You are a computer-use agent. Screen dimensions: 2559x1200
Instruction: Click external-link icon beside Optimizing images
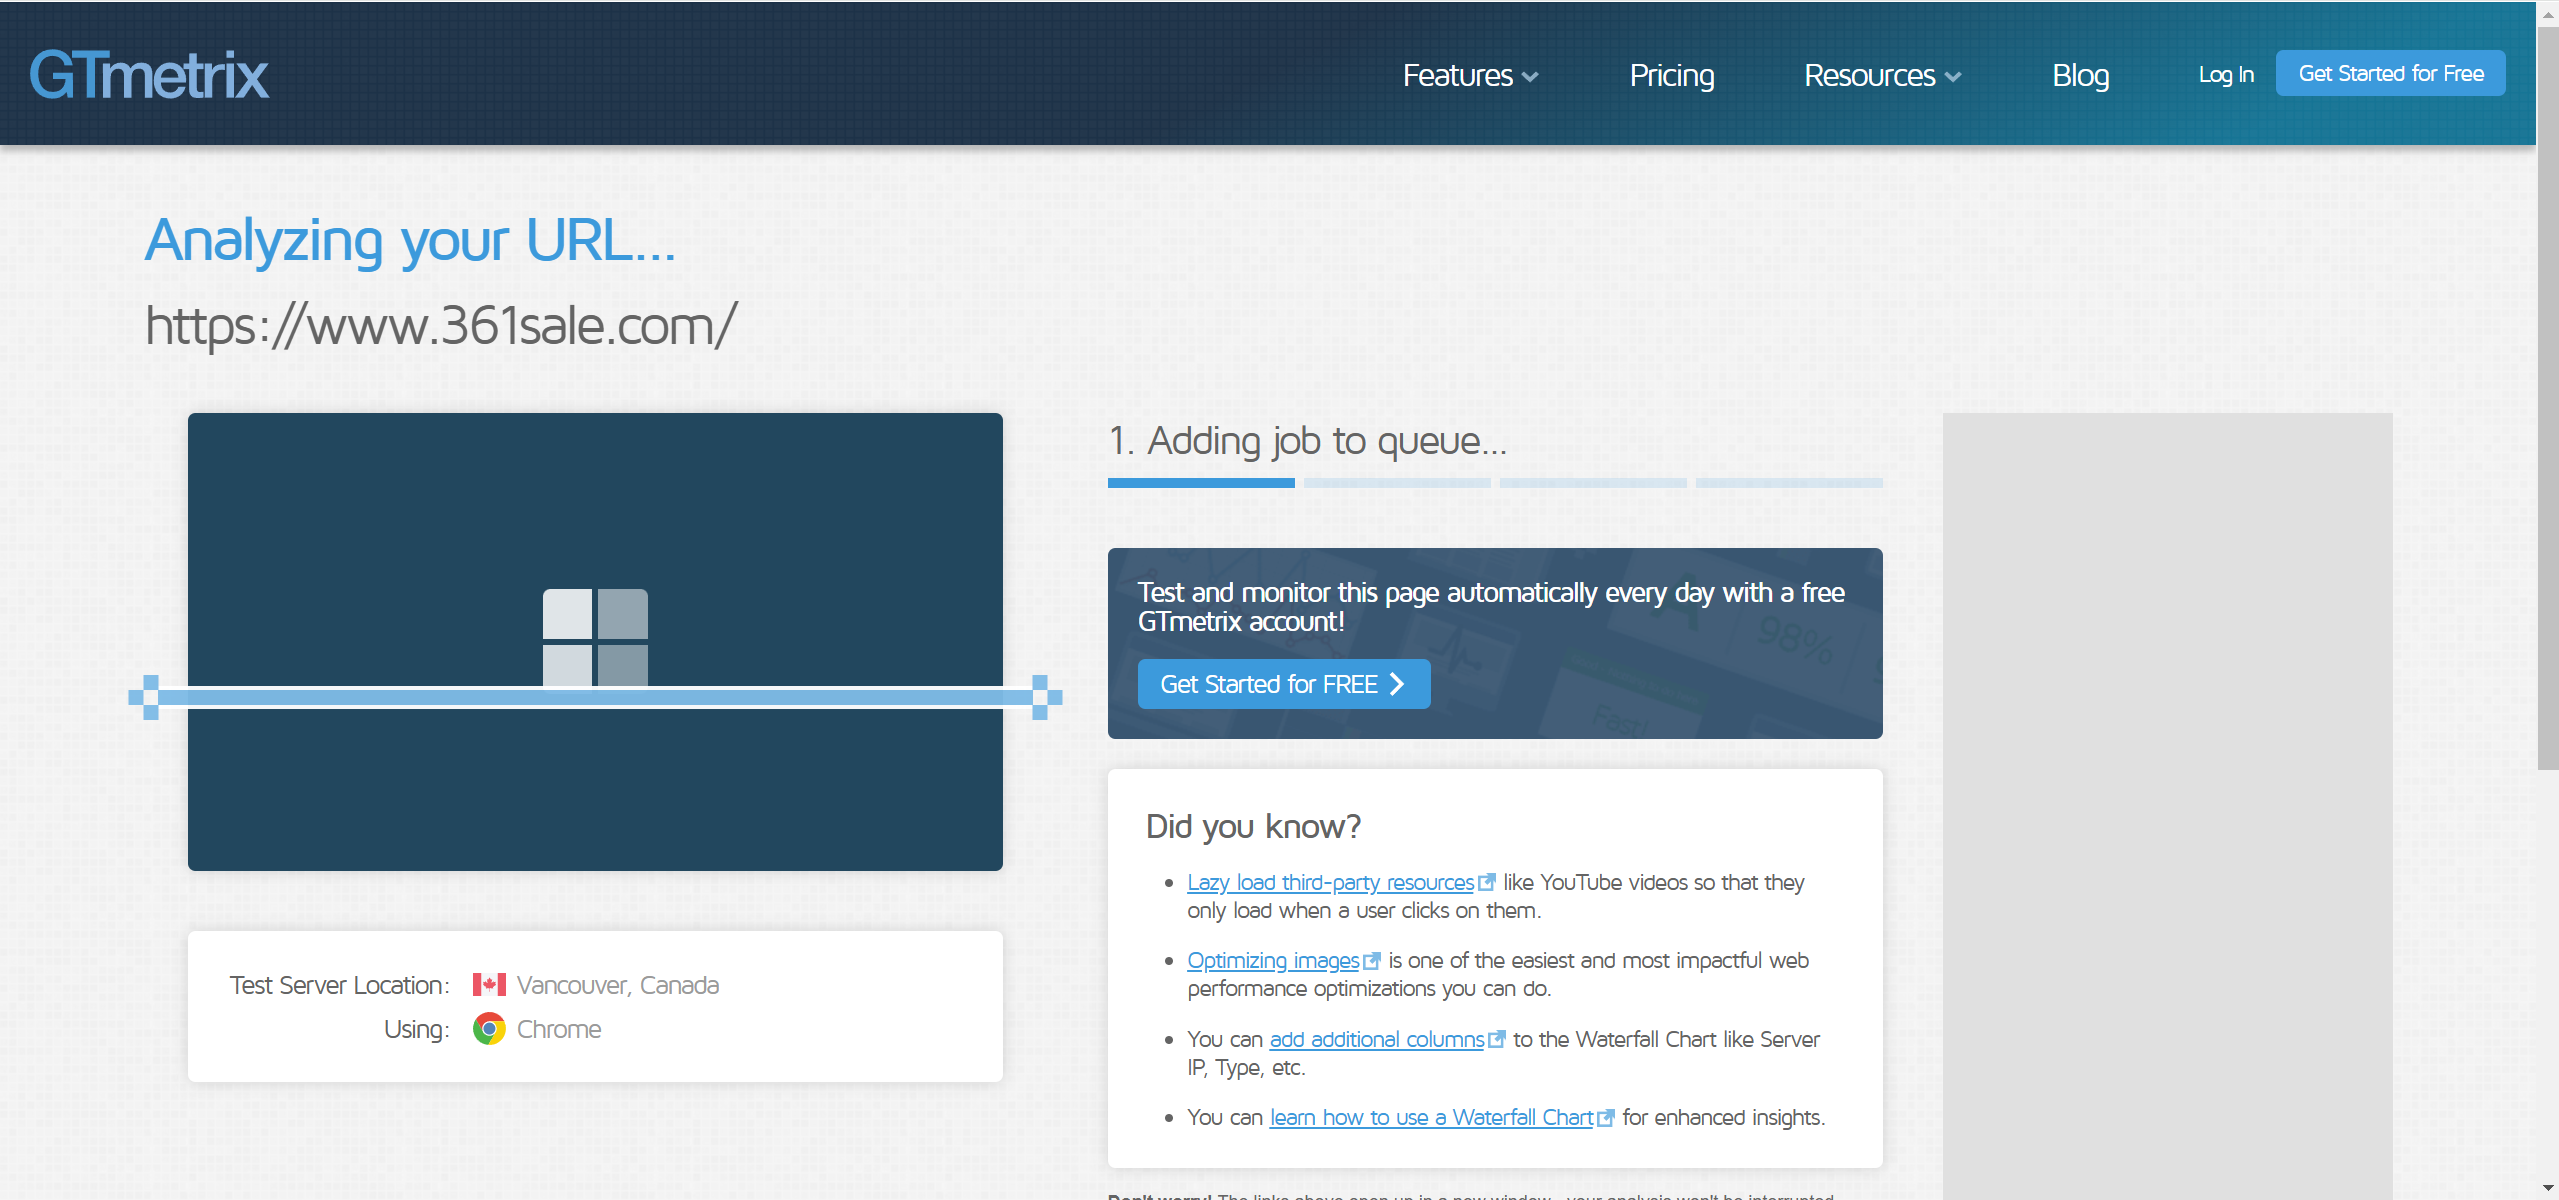tap(1372, 961)
